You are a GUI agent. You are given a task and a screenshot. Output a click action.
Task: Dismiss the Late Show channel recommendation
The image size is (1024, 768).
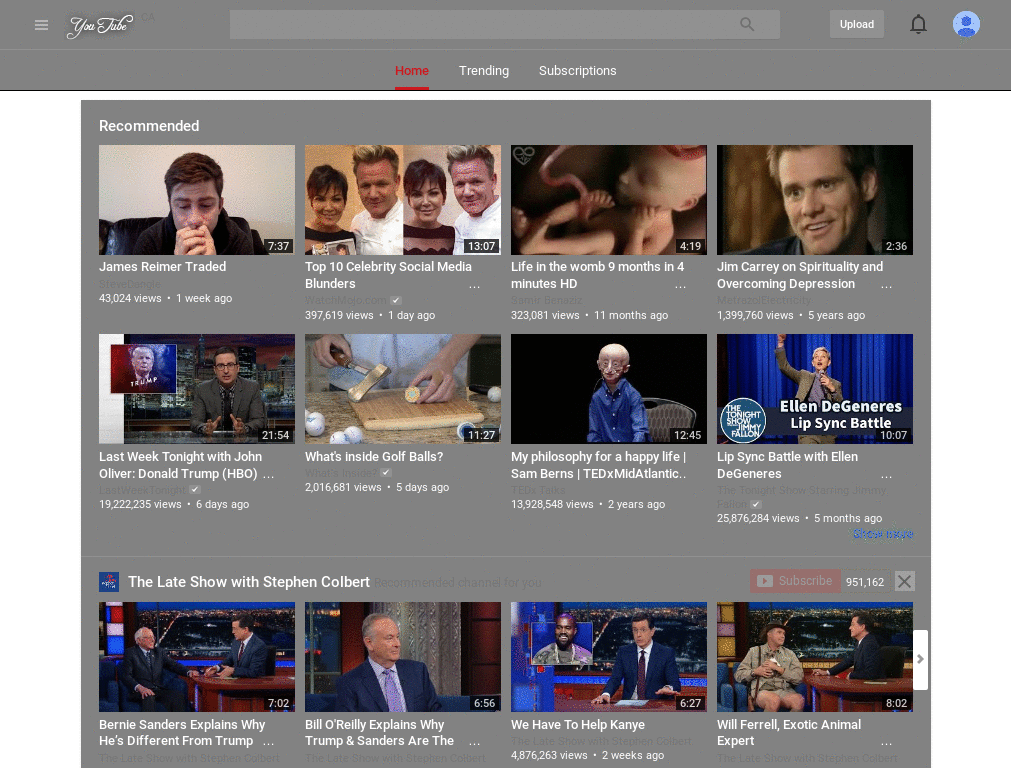[x=904, y=581]
